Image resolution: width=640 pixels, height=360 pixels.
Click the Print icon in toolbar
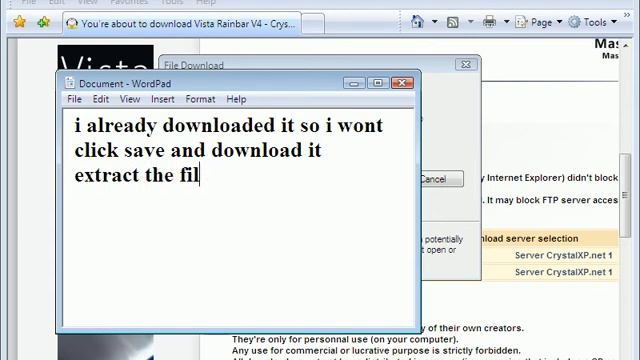click(x=489, y=22)
